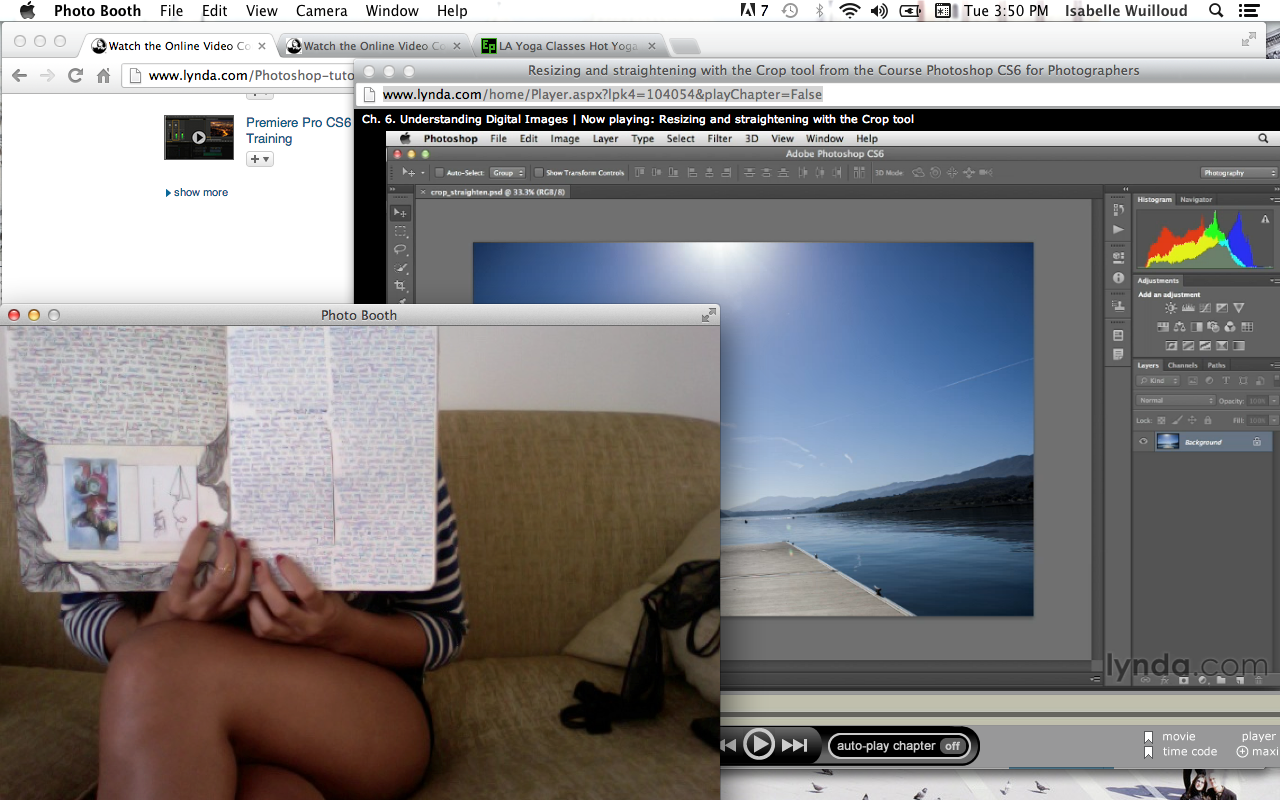Open the Histogram panel options menu
The image size is (1280, 800).
pos(1274,199)
